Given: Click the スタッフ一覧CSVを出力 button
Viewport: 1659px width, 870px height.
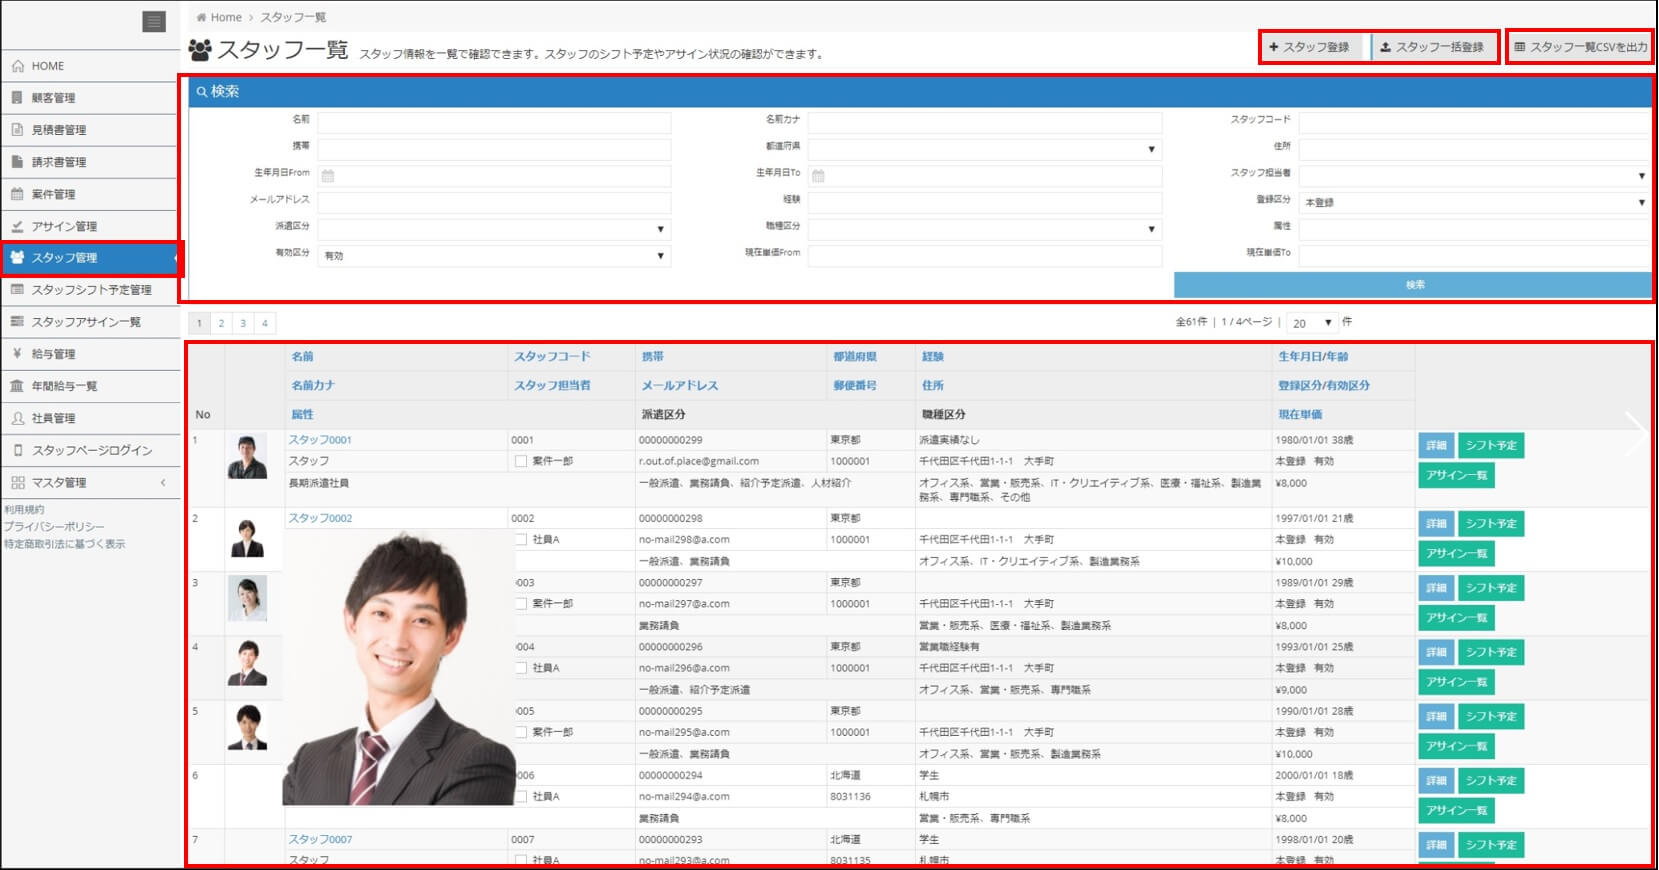Looking at the screenshot, I should [1580, 47].
